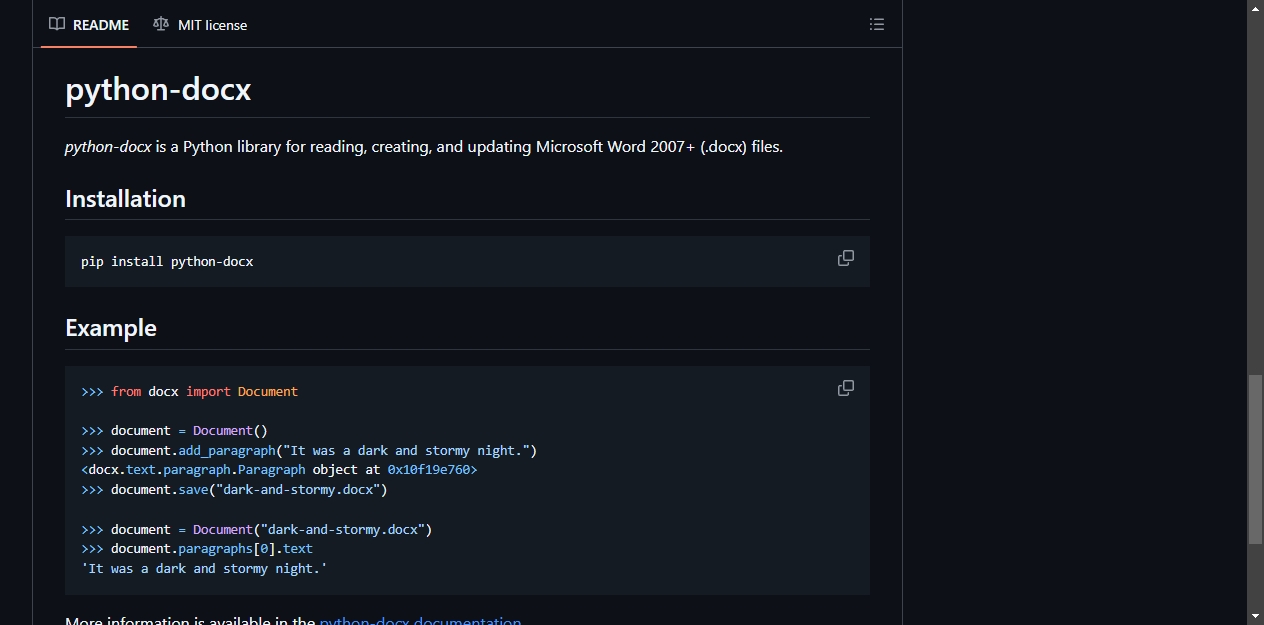
Task: Click the 'pip install python-docx' command text
Action: (x=167, y=262)
